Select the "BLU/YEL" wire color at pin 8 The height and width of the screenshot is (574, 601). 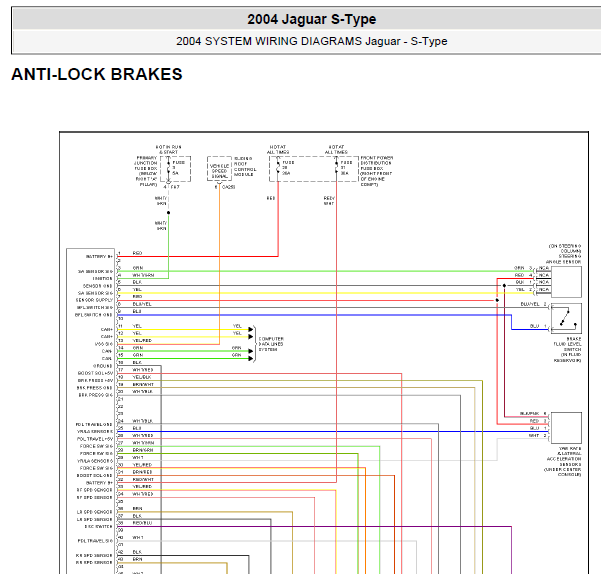coord(142,304)
